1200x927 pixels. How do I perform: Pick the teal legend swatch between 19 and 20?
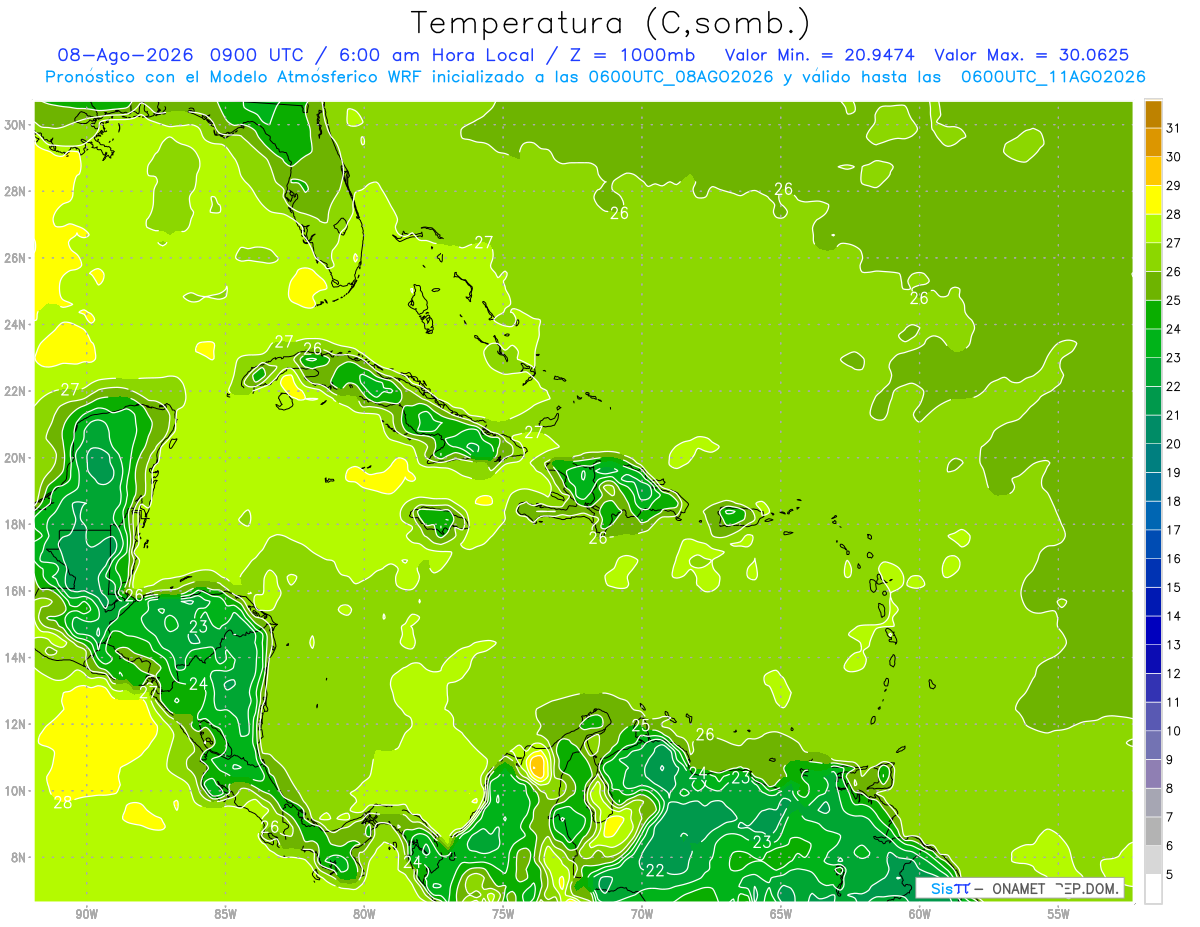(x=1153, y=458)
